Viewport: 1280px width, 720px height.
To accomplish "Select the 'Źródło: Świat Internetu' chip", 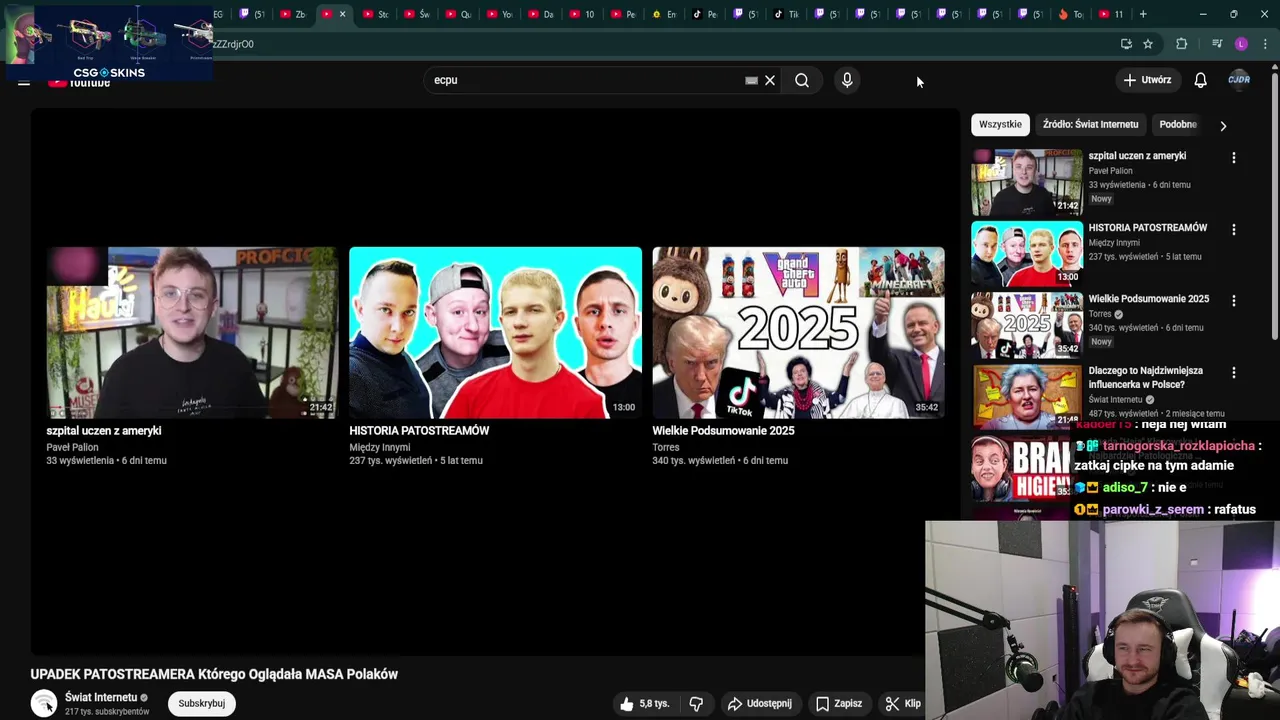I will pyautogui.click(x=1090, y=124).
